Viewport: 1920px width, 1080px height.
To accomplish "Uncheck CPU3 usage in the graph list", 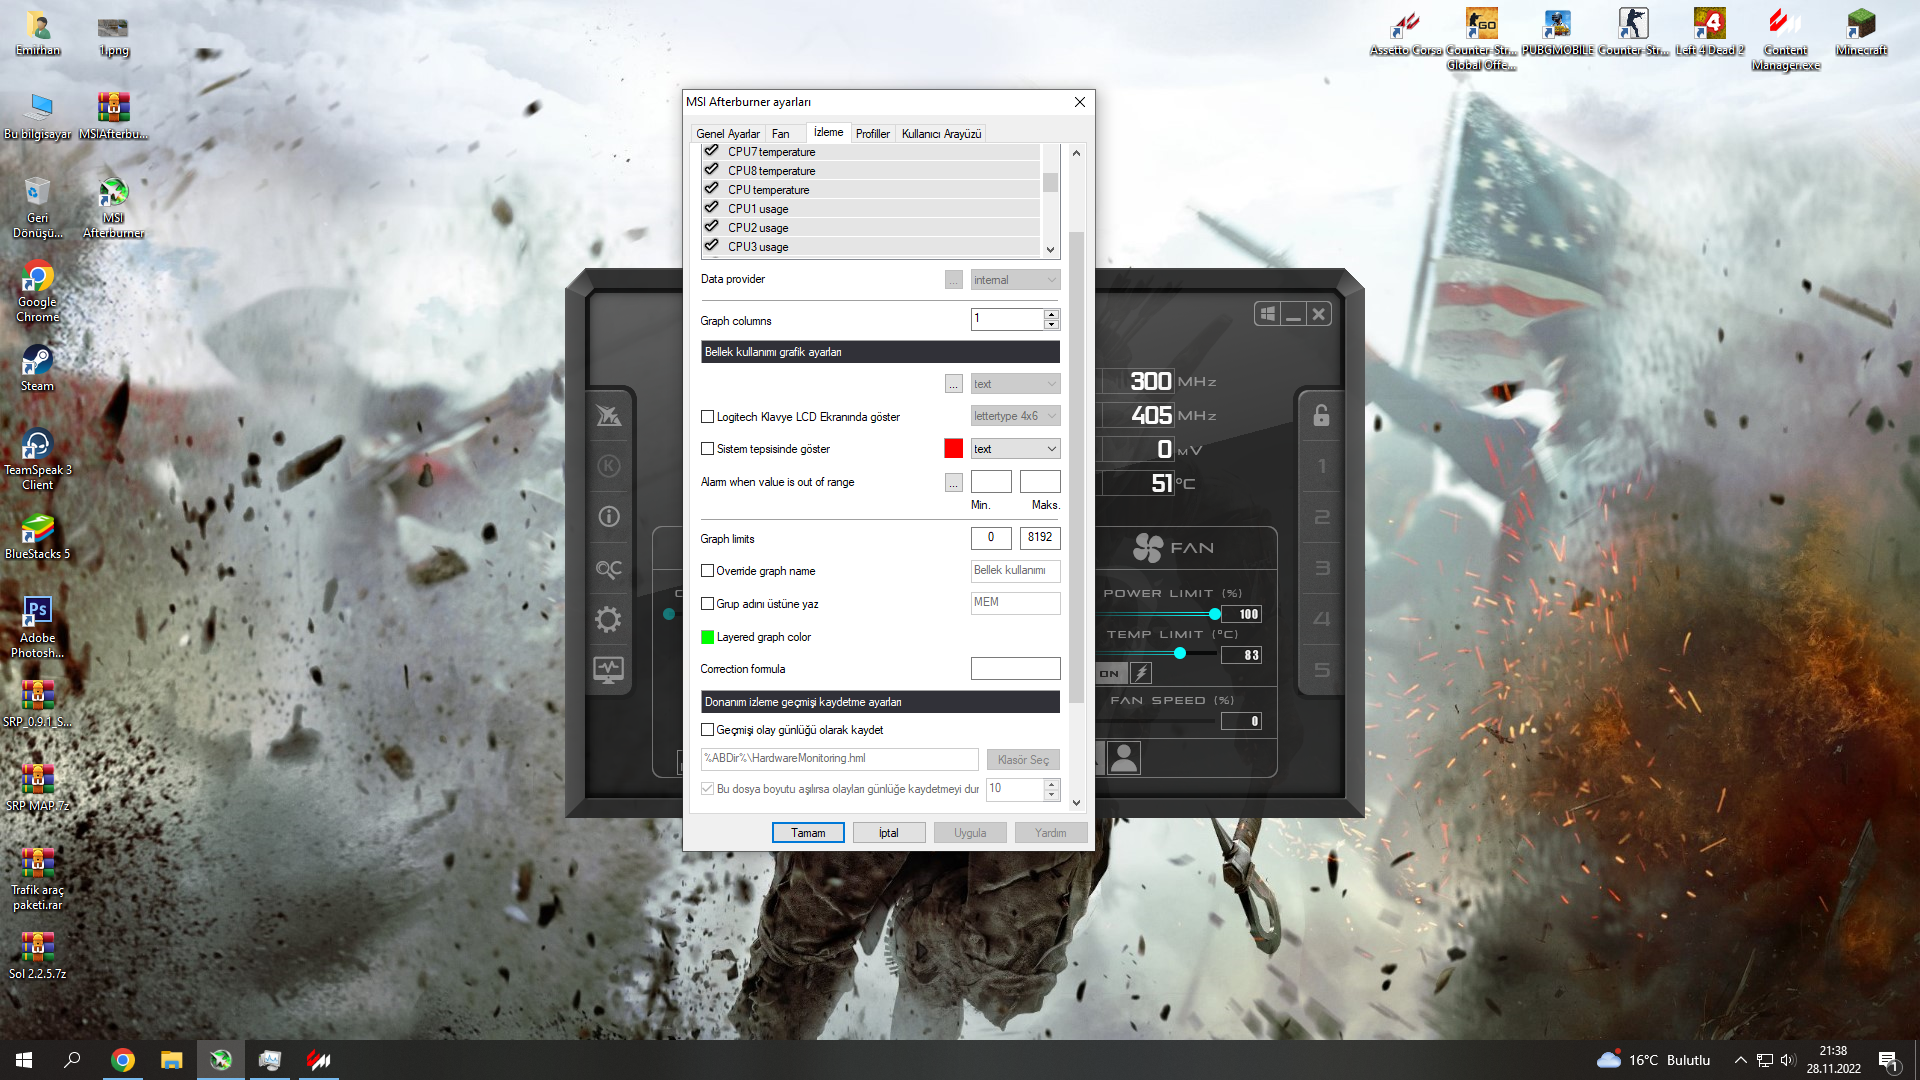I will [x=712, y=246].
